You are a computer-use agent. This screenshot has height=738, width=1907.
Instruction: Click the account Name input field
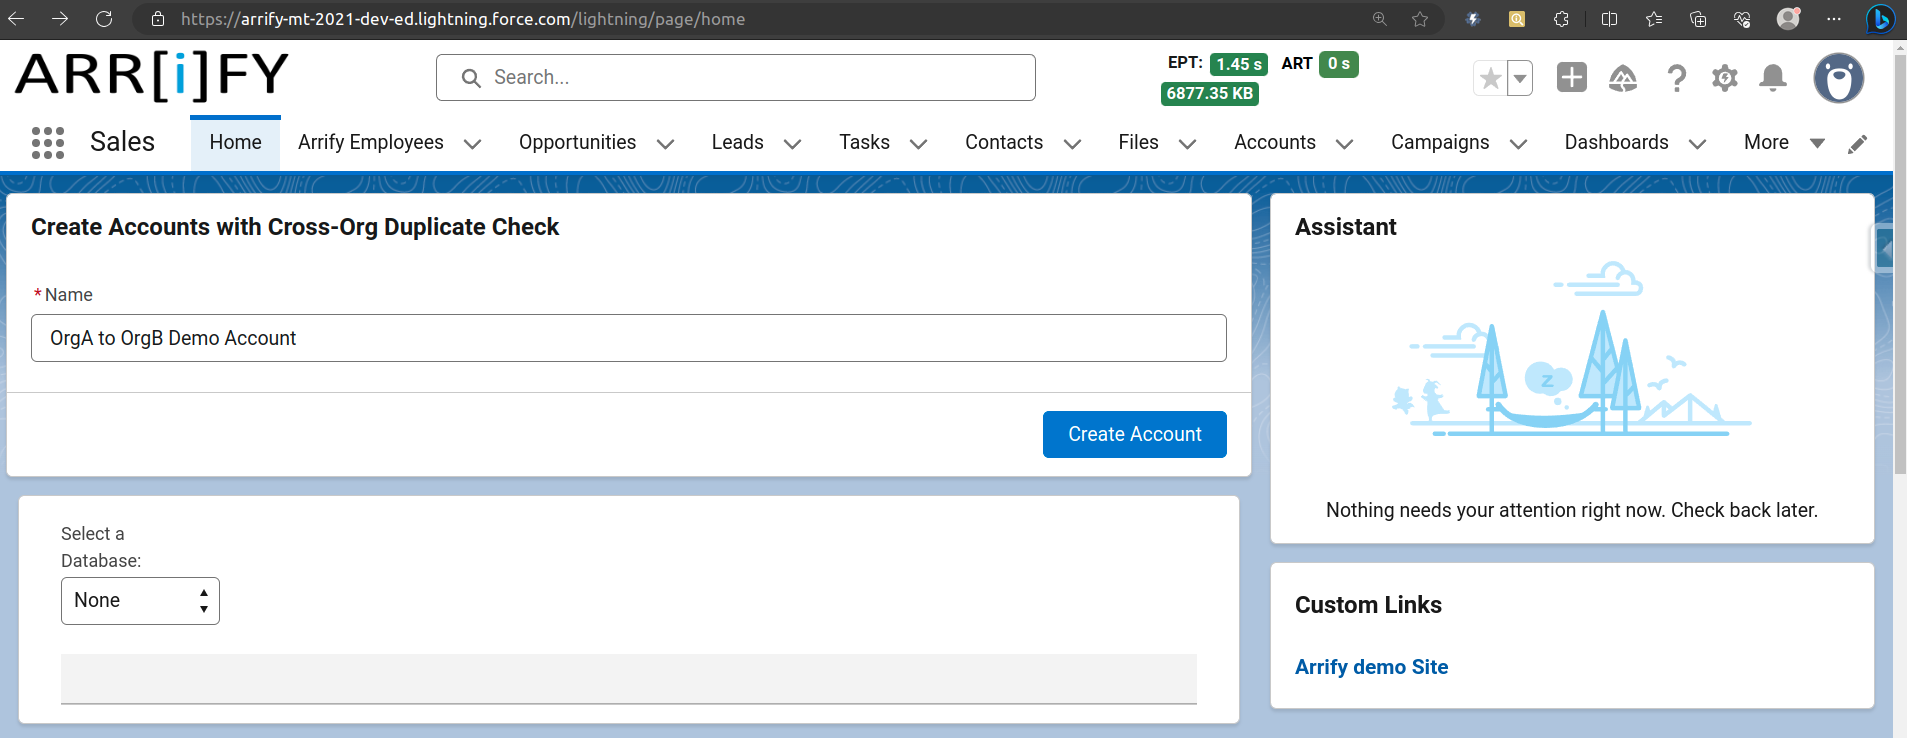tap(628, 338)
